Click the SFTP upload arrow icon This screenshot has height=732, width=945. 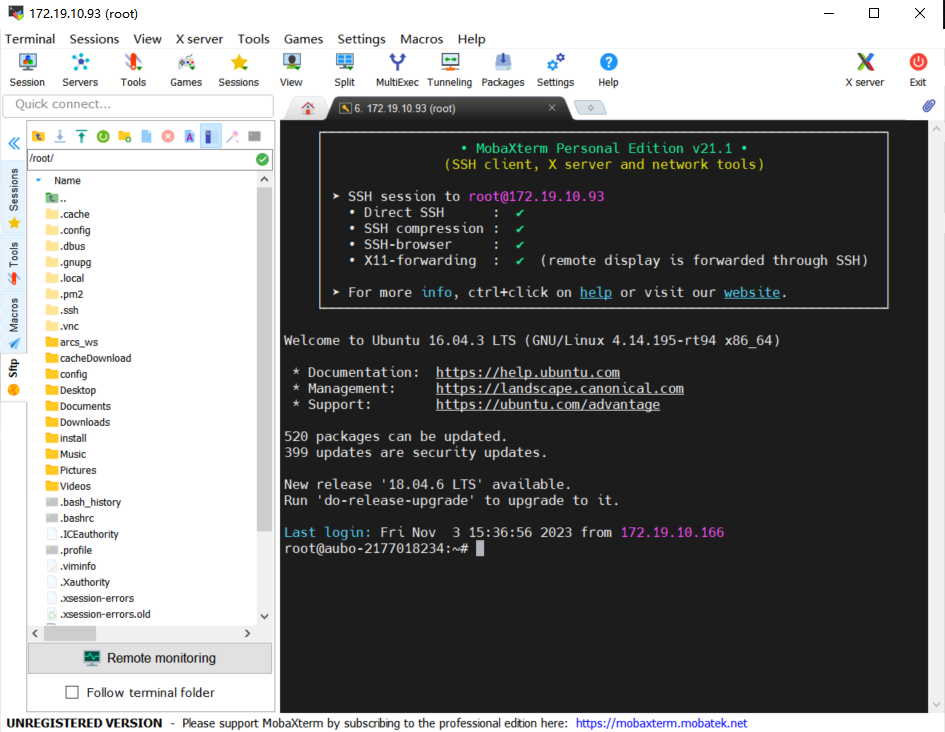coord(81,136)
